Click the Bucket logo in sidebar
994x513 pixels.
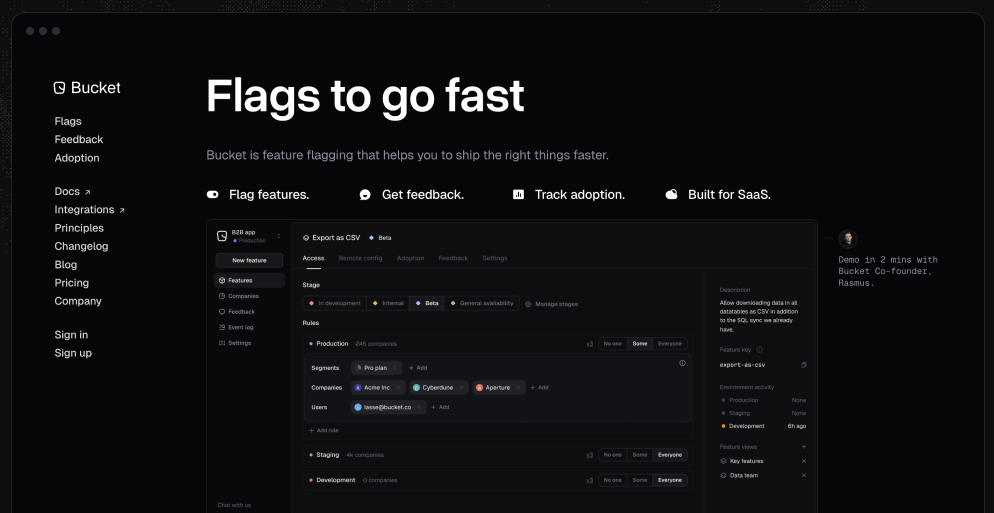(x=87, y=88)
